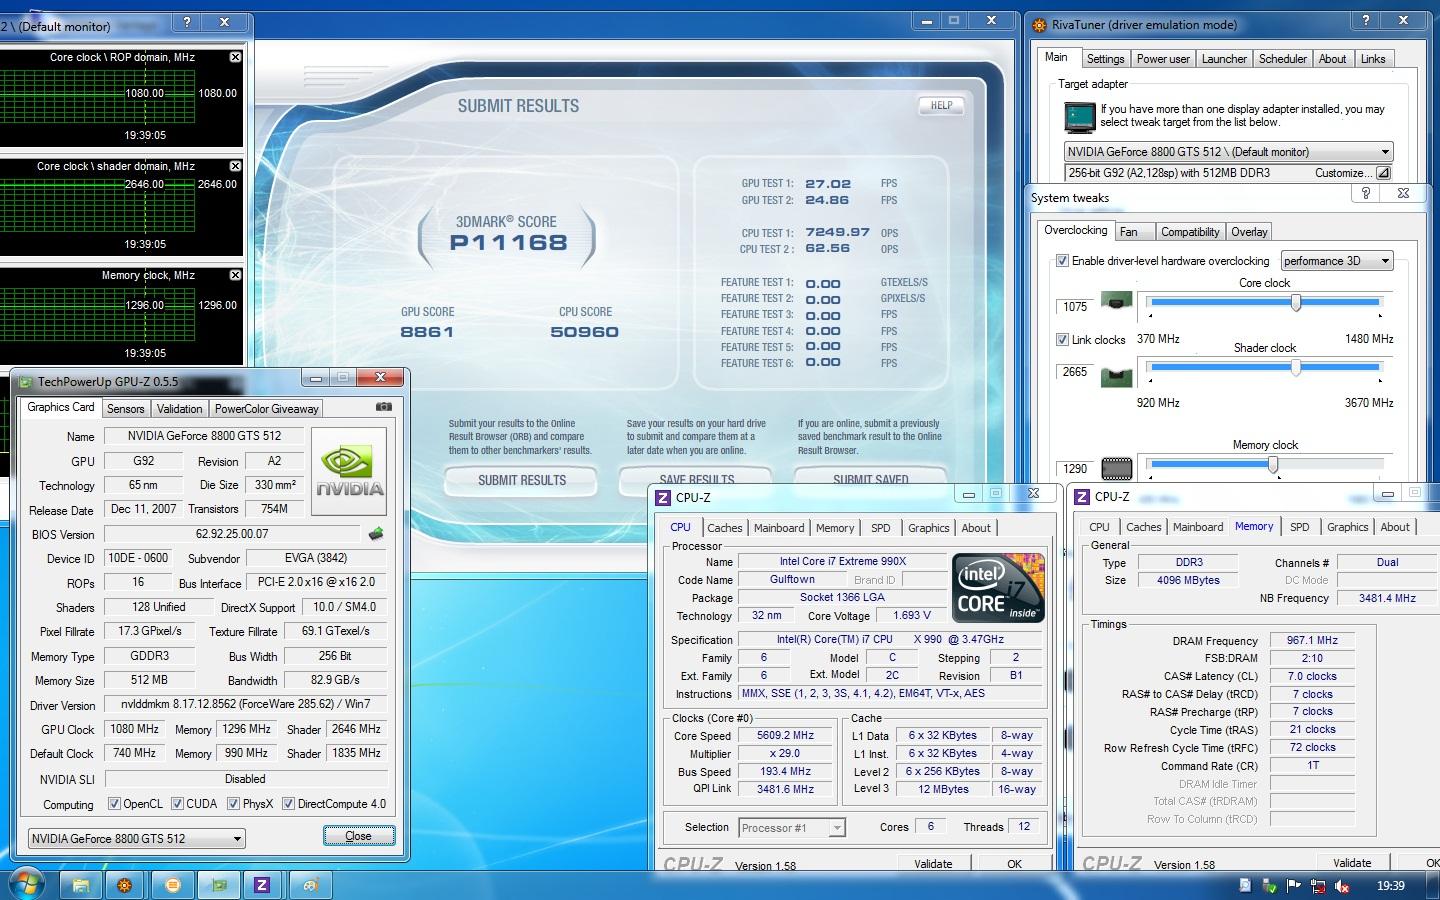Click the Safely Remove Hardware tray icon
This screenshot has width=1440, height=900.
coord(1270,886)
